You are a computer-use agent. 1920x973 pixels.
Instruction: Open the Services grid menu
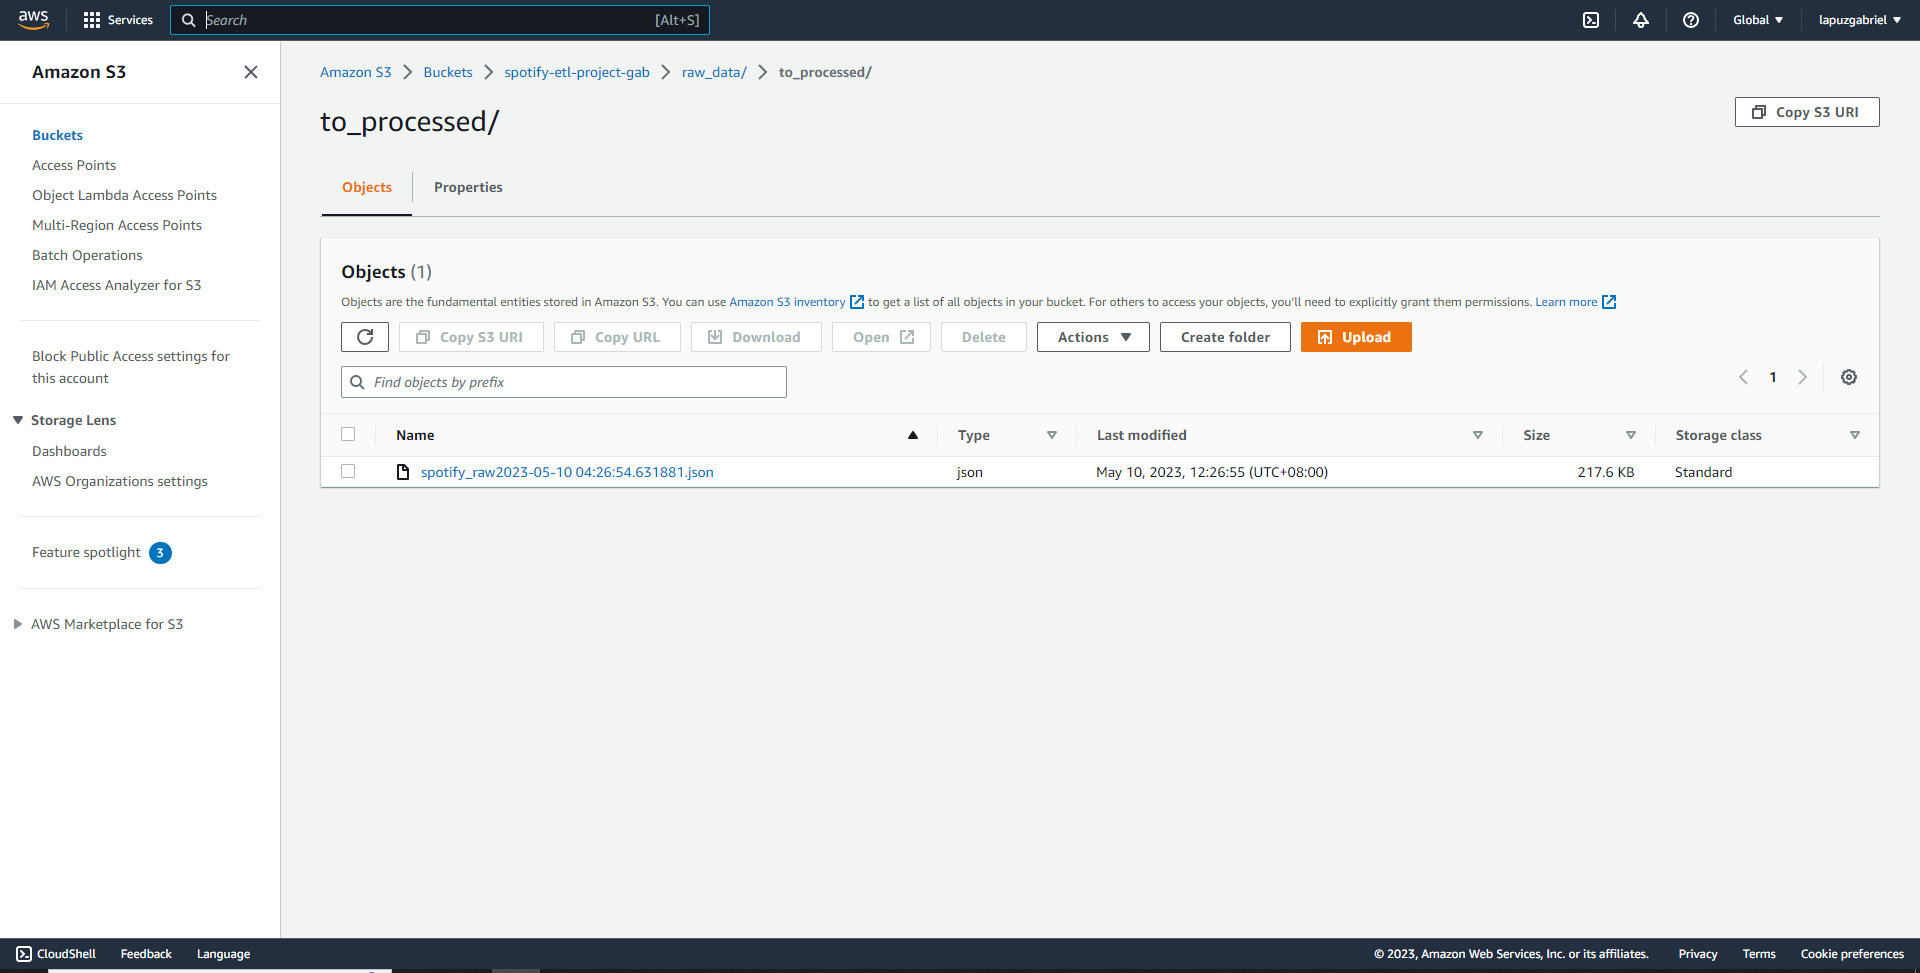118,20
